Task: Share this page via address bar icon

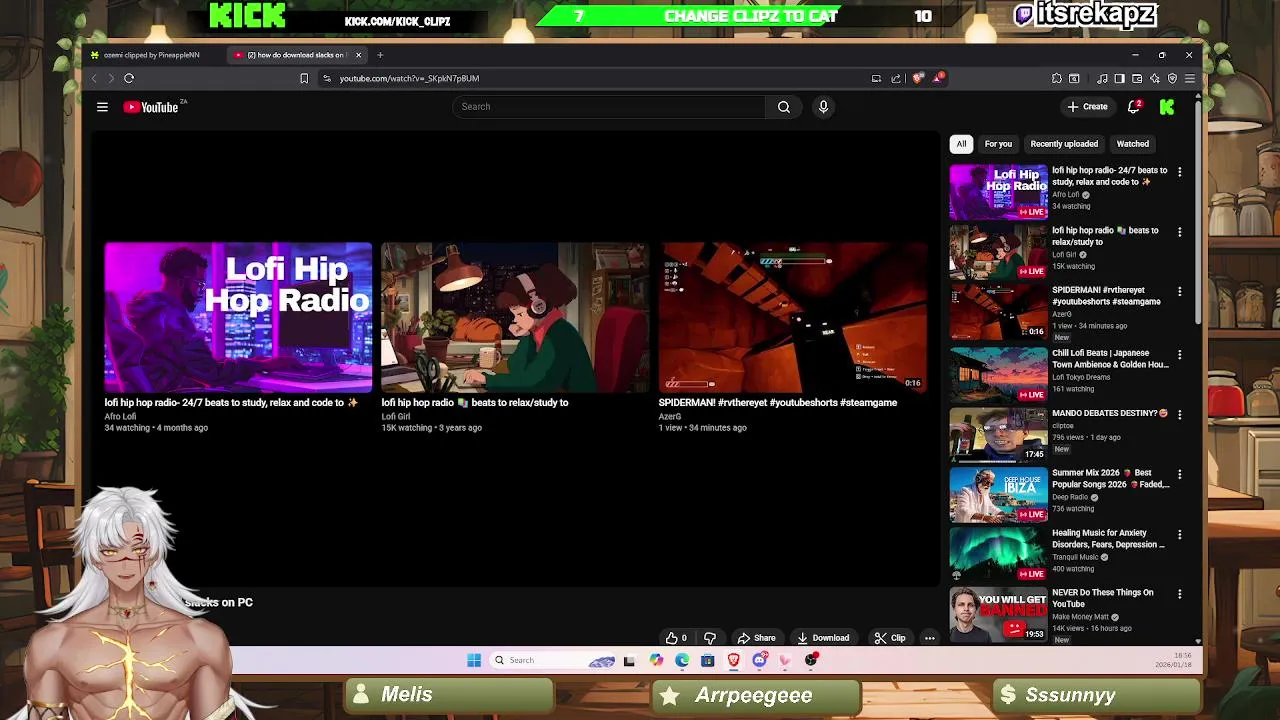Action: [895, 78]
